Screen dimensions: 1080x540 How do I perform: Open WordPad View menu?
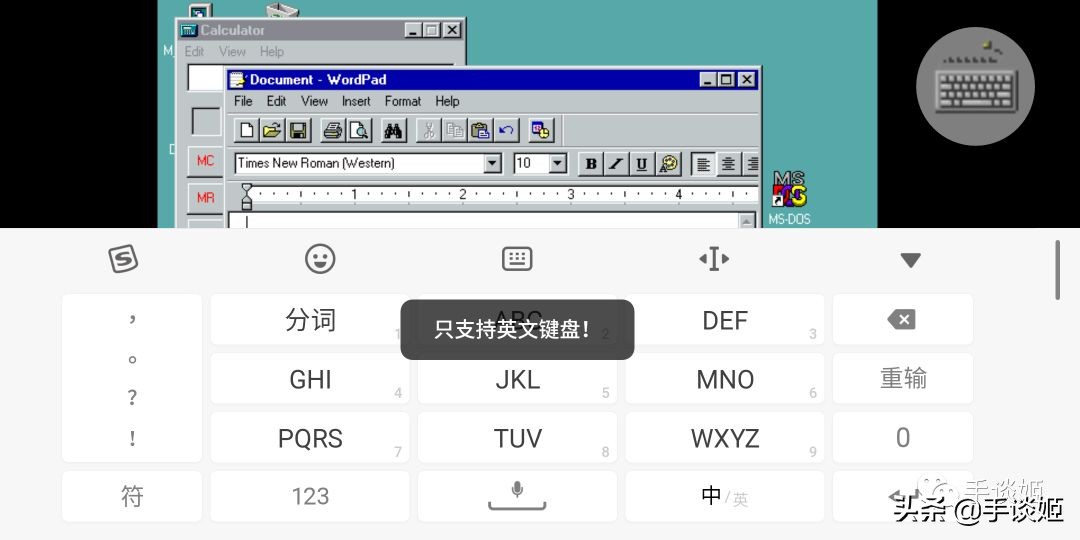pos(314,101)
